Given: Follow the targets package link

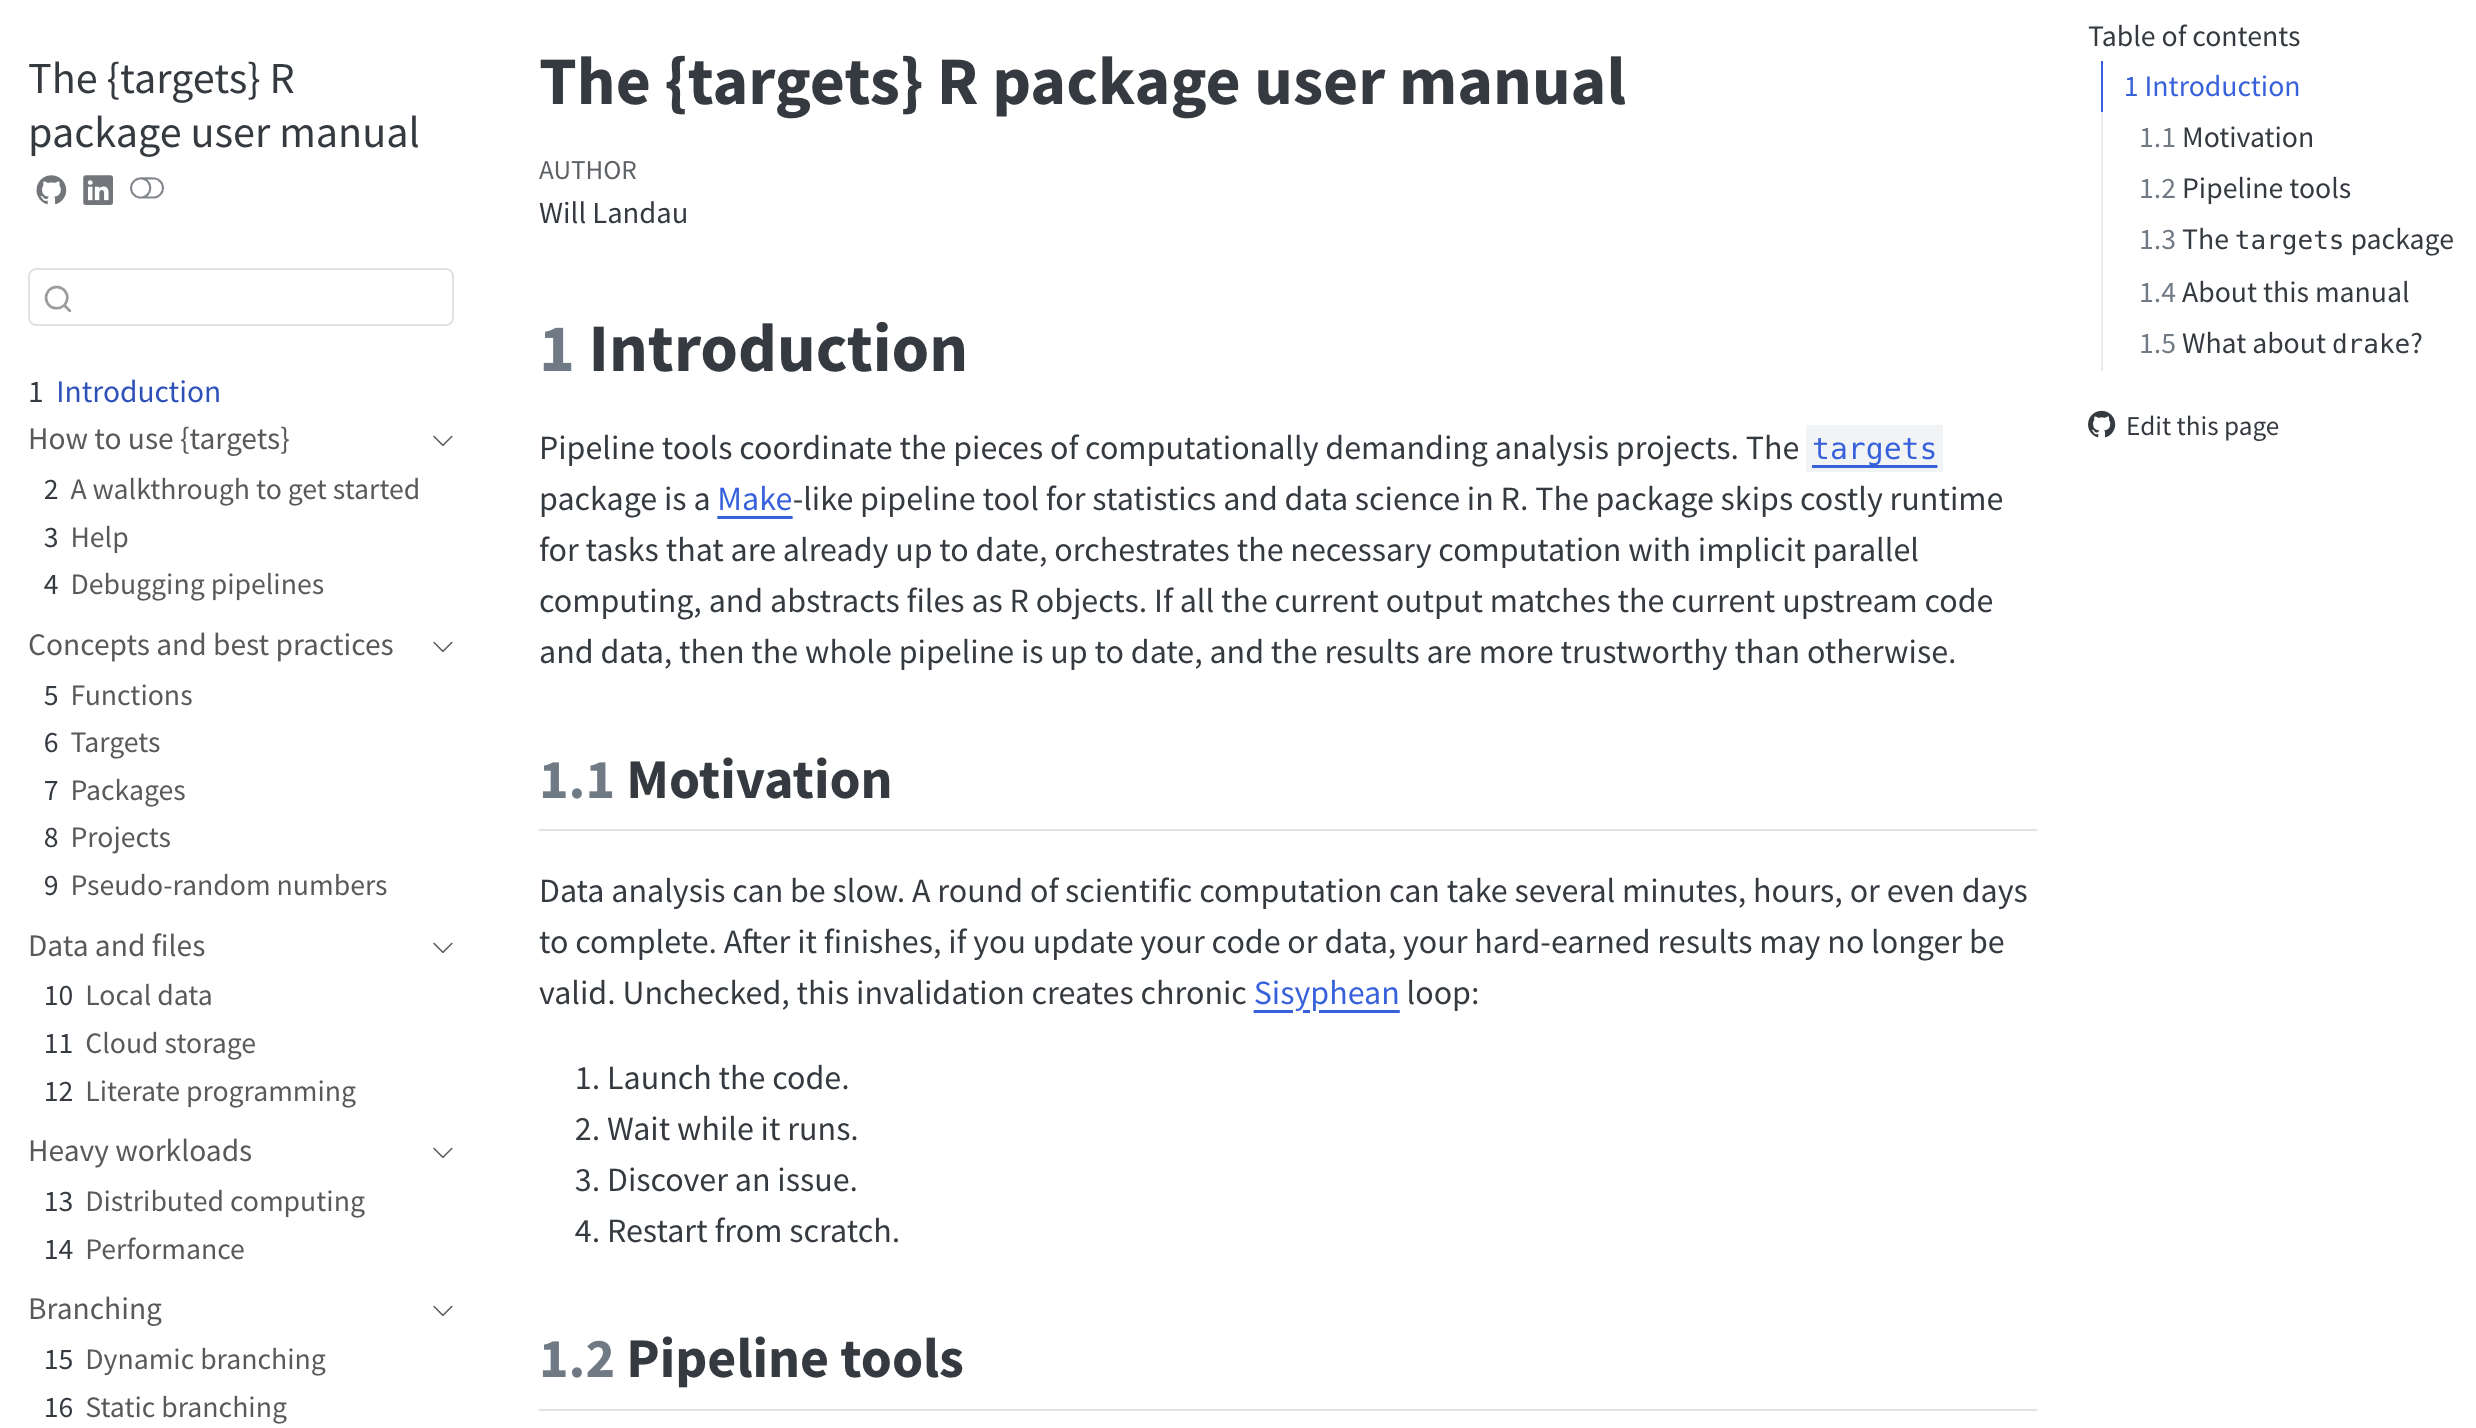Looking at the screenshot, I should pos(1874,448).
